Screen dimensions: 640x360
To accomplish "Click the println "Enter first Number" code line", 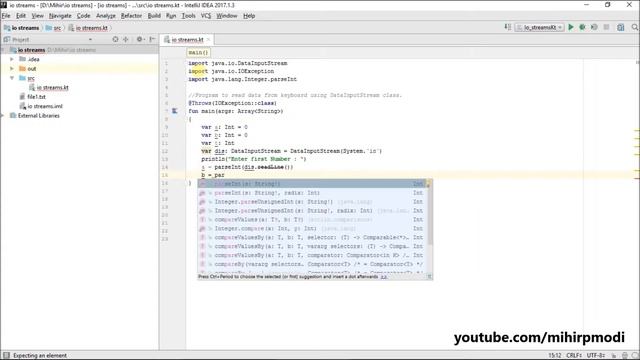I will tap(253, 159).
